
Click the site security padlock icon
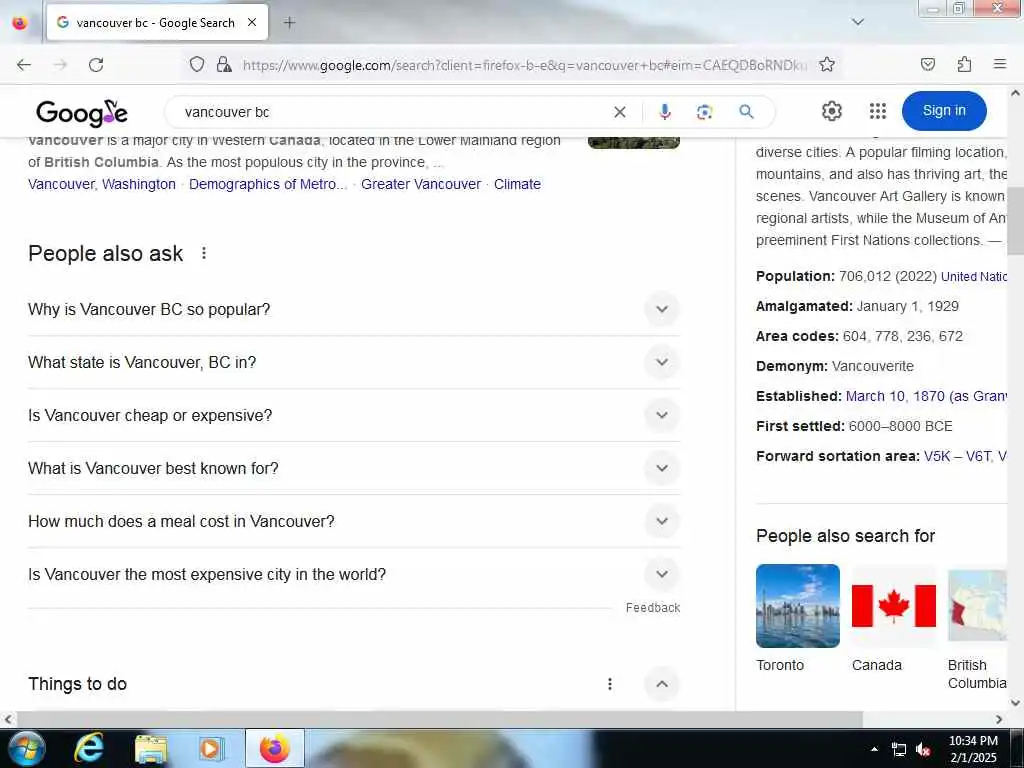pyautogui.click(x=224, y=64)
